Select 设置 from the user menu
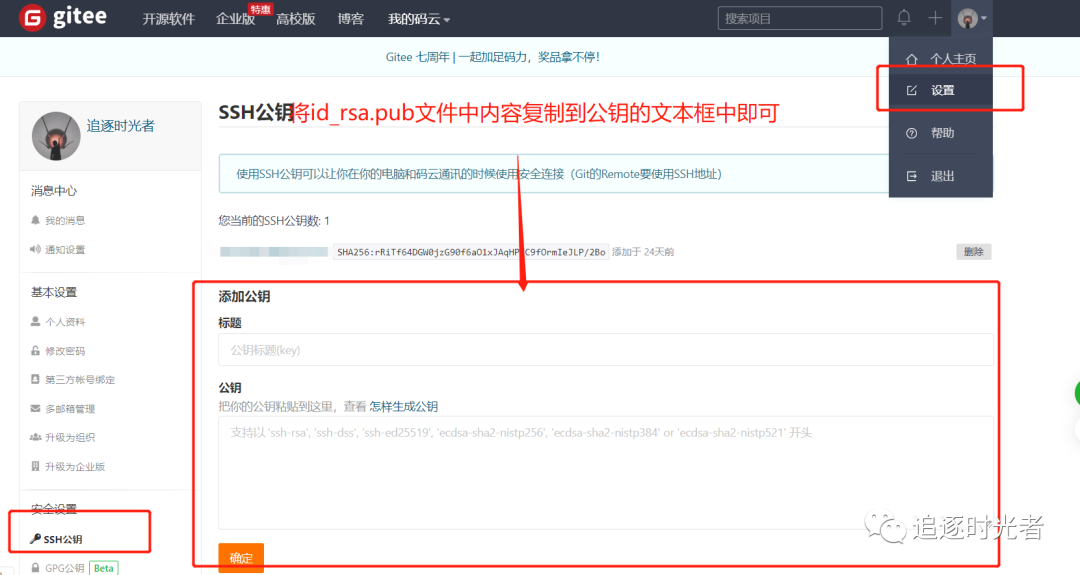The height and width of the screenshot is (575, 1080). [x=941, y=90]
